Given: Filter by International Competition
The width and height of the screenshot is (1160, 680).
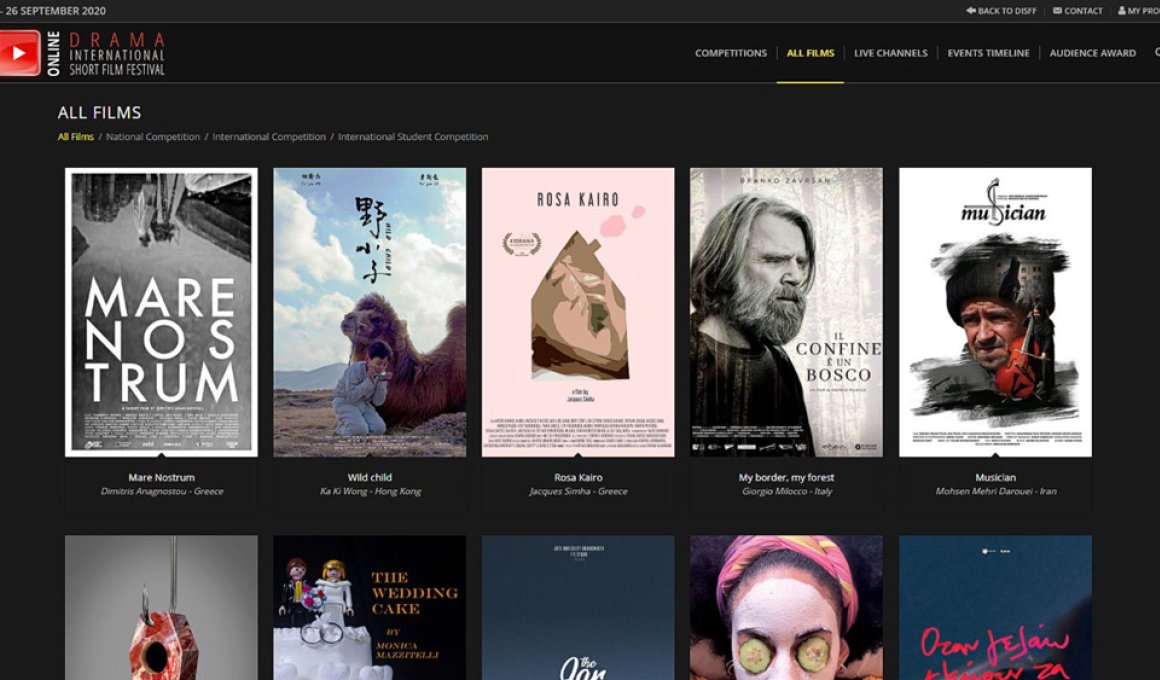Looking at the screenshot, I should pyautogui.click(x=269, y=137).
